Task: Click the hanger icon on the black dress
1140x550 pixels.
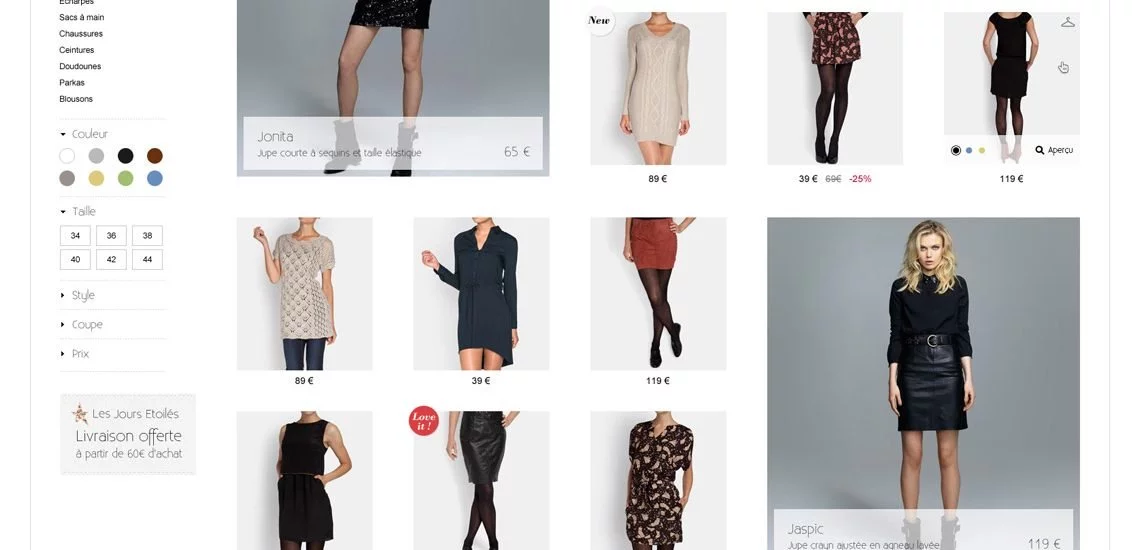Action: pyautogui.click(x=1067, y=22)
